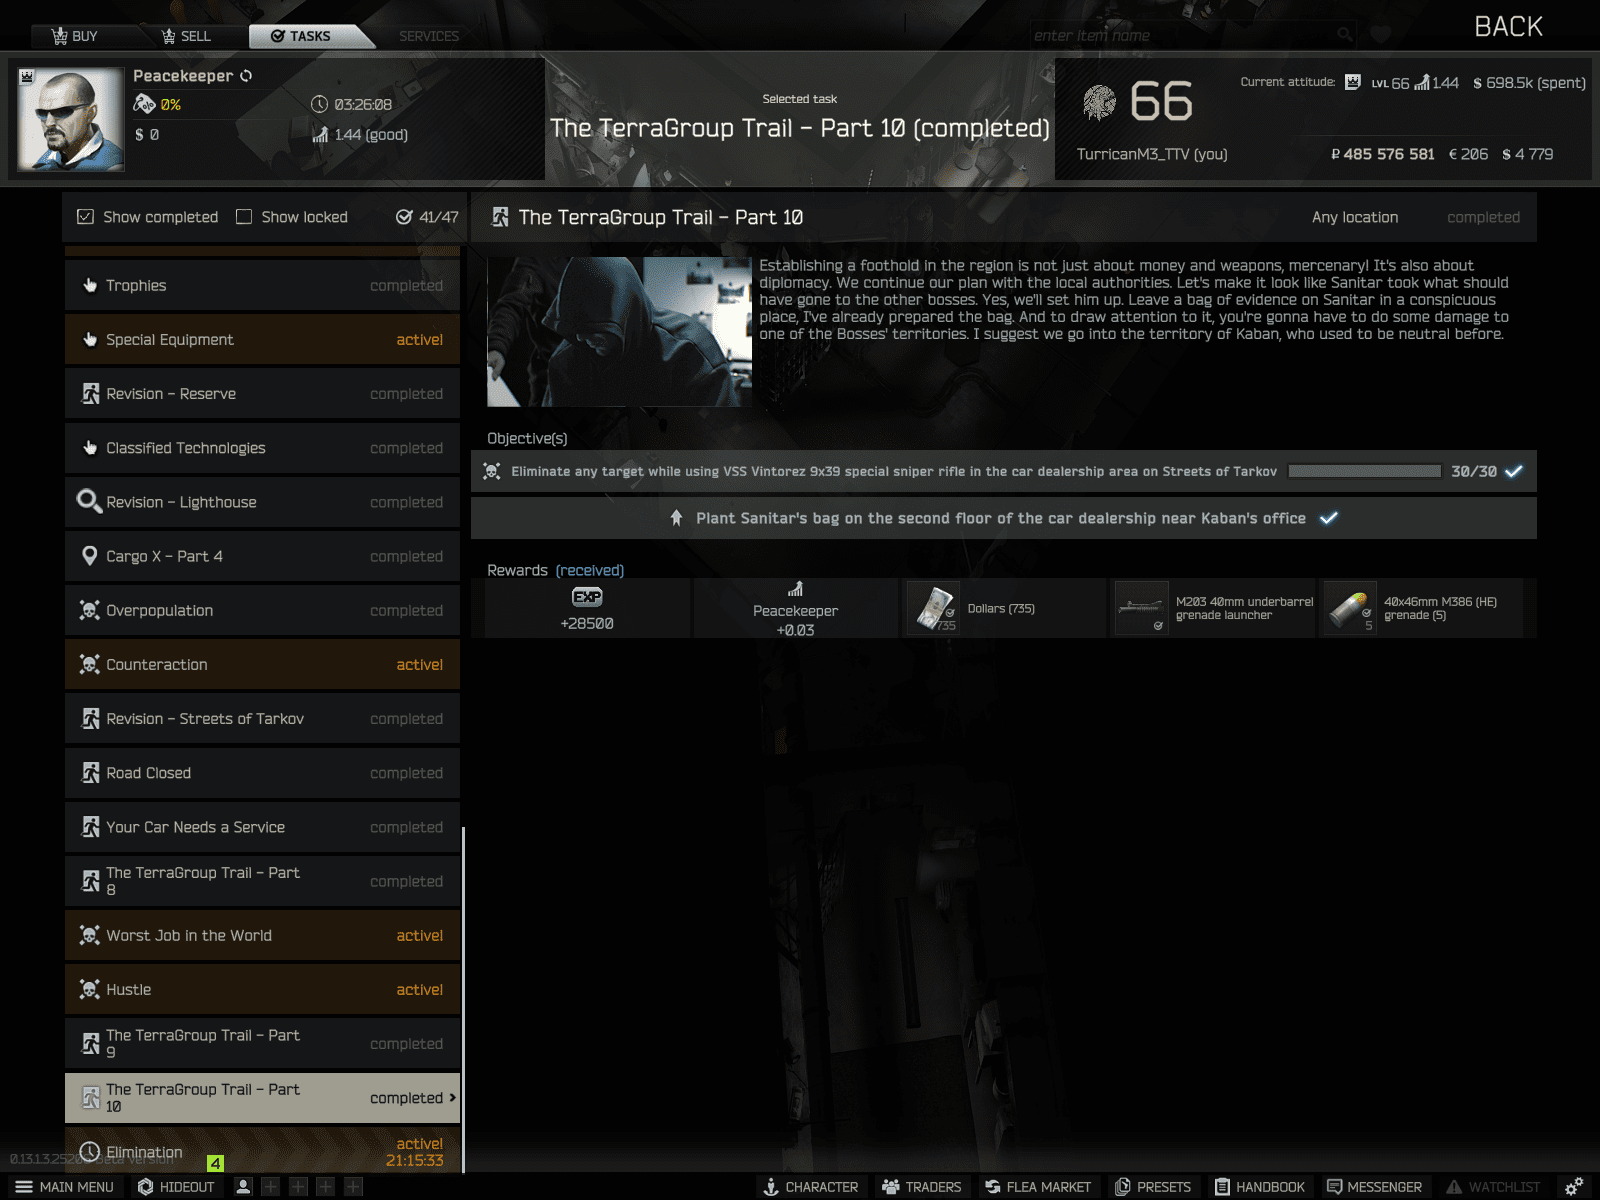Toggle Show completed checkbox
The height and width of the screenshot is (1200, 1600).
85,217
